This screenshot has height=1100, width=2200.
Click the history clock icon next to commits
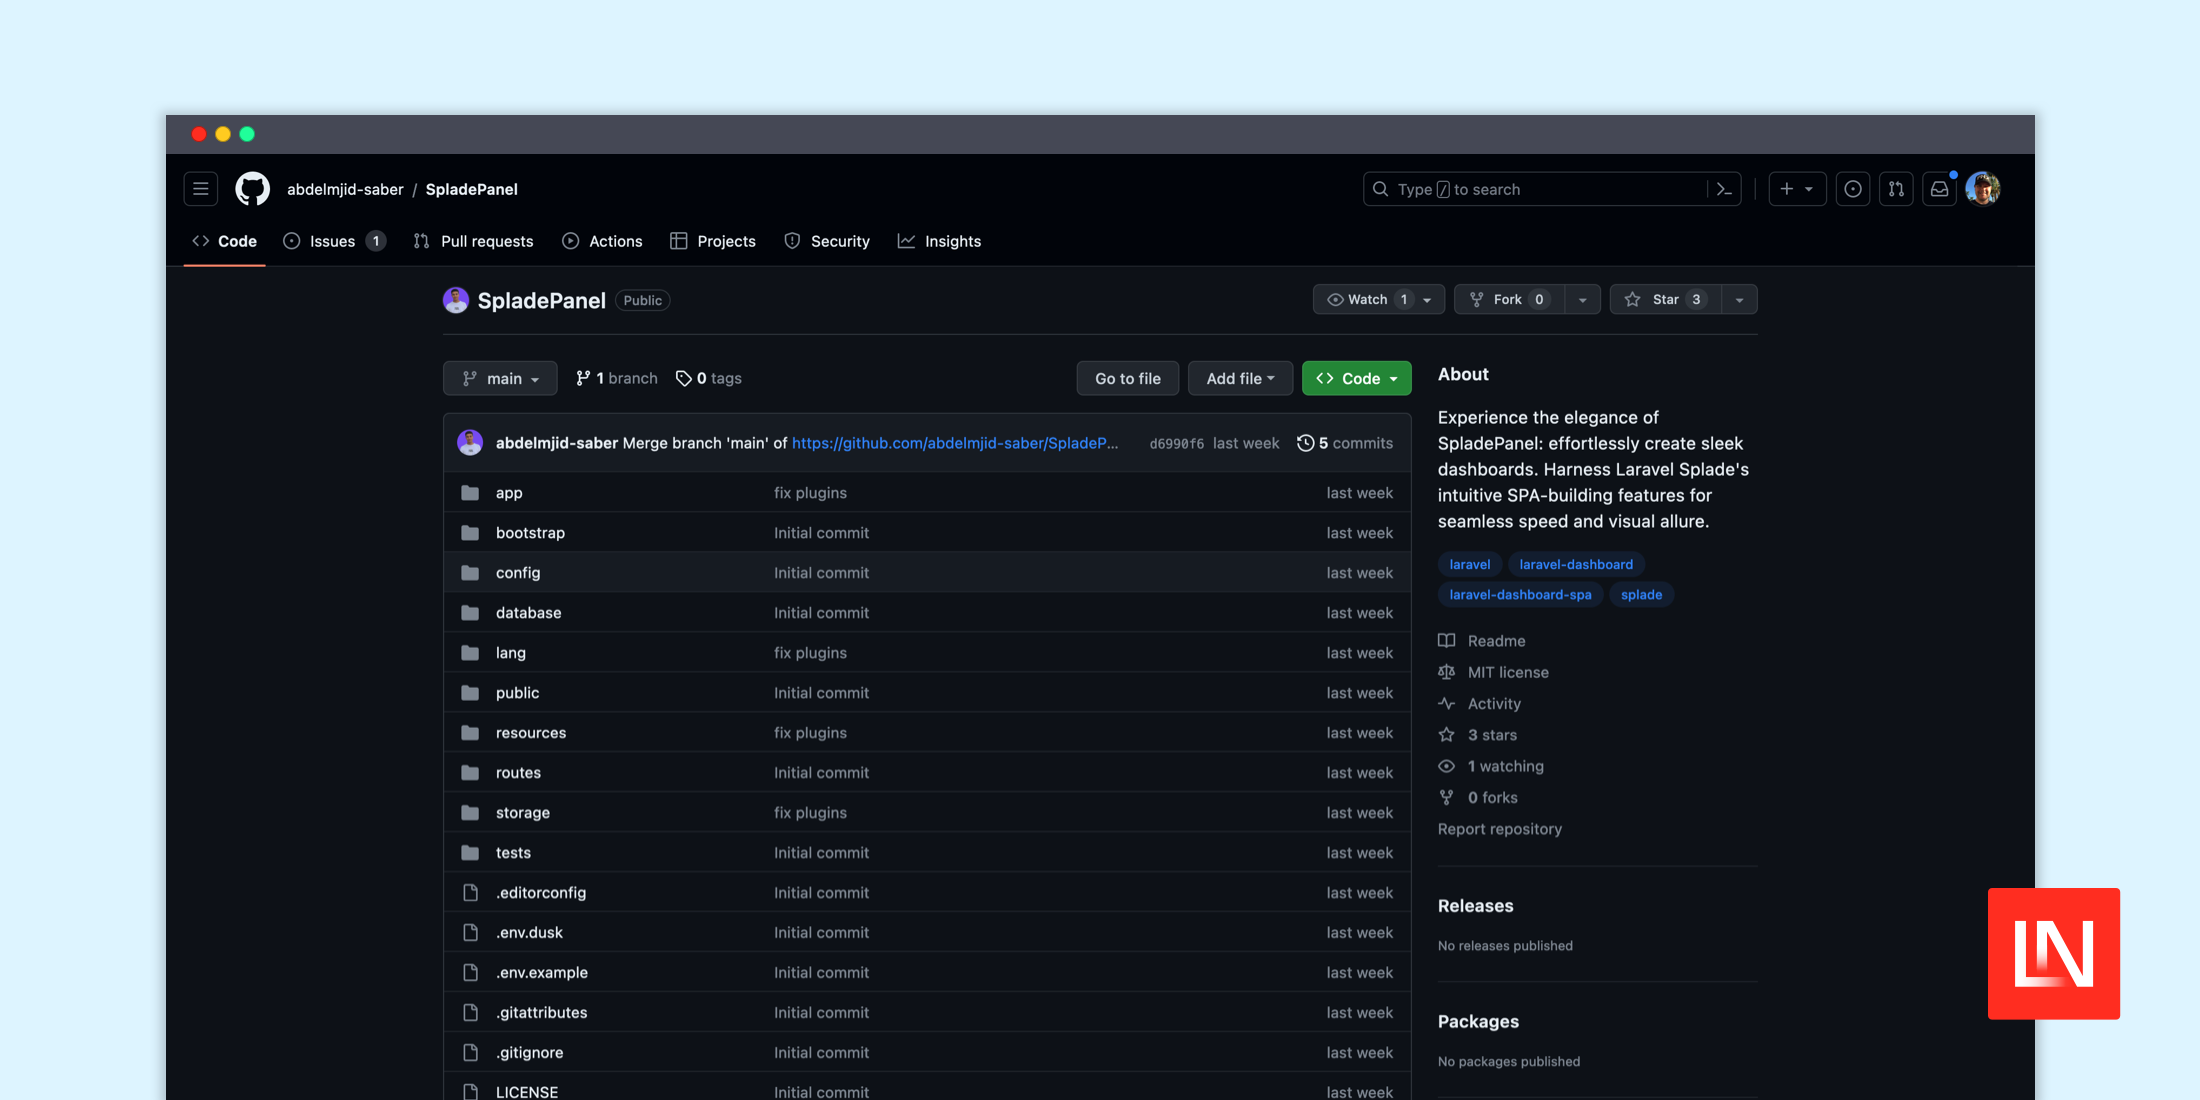tap(1306, 443)
